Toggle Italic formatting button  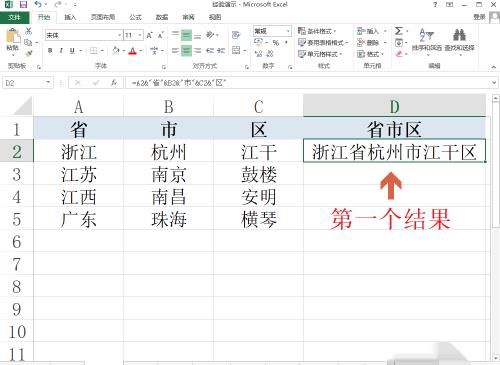(61, 51)
